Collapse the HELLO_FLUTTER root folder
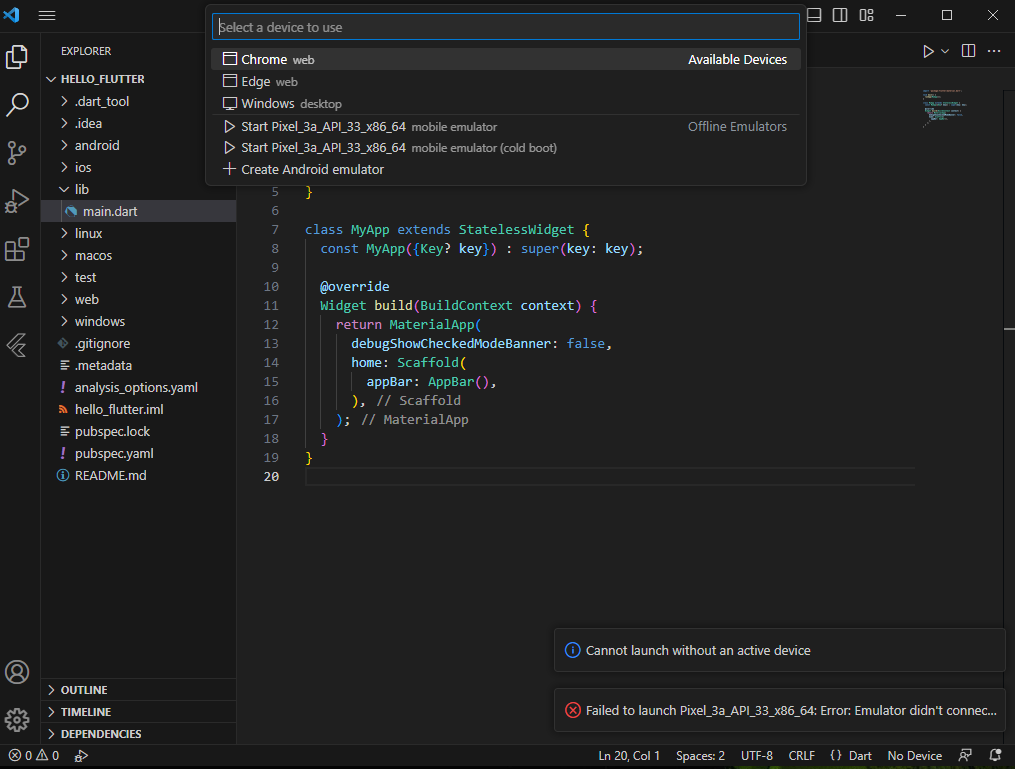The height and width of the screenshot is (769, 1015). (139, 79)
